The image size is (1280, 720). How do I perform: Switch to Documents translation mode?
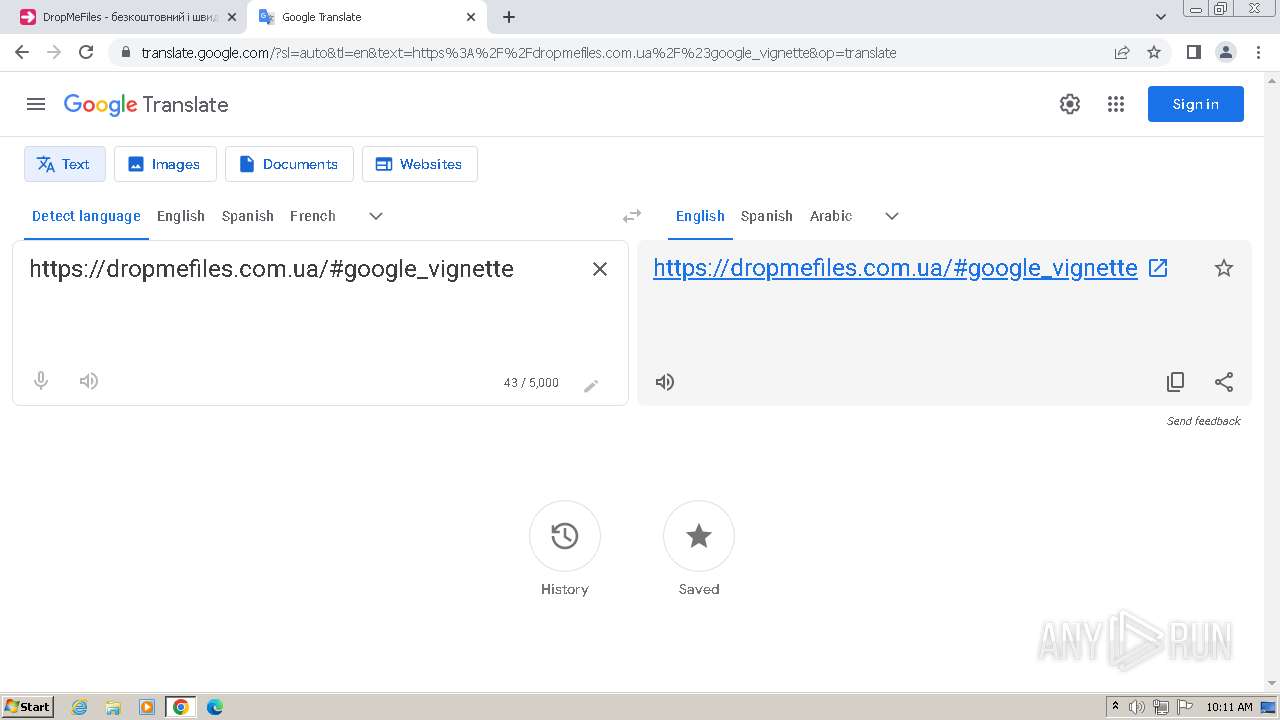click(289, 164)
